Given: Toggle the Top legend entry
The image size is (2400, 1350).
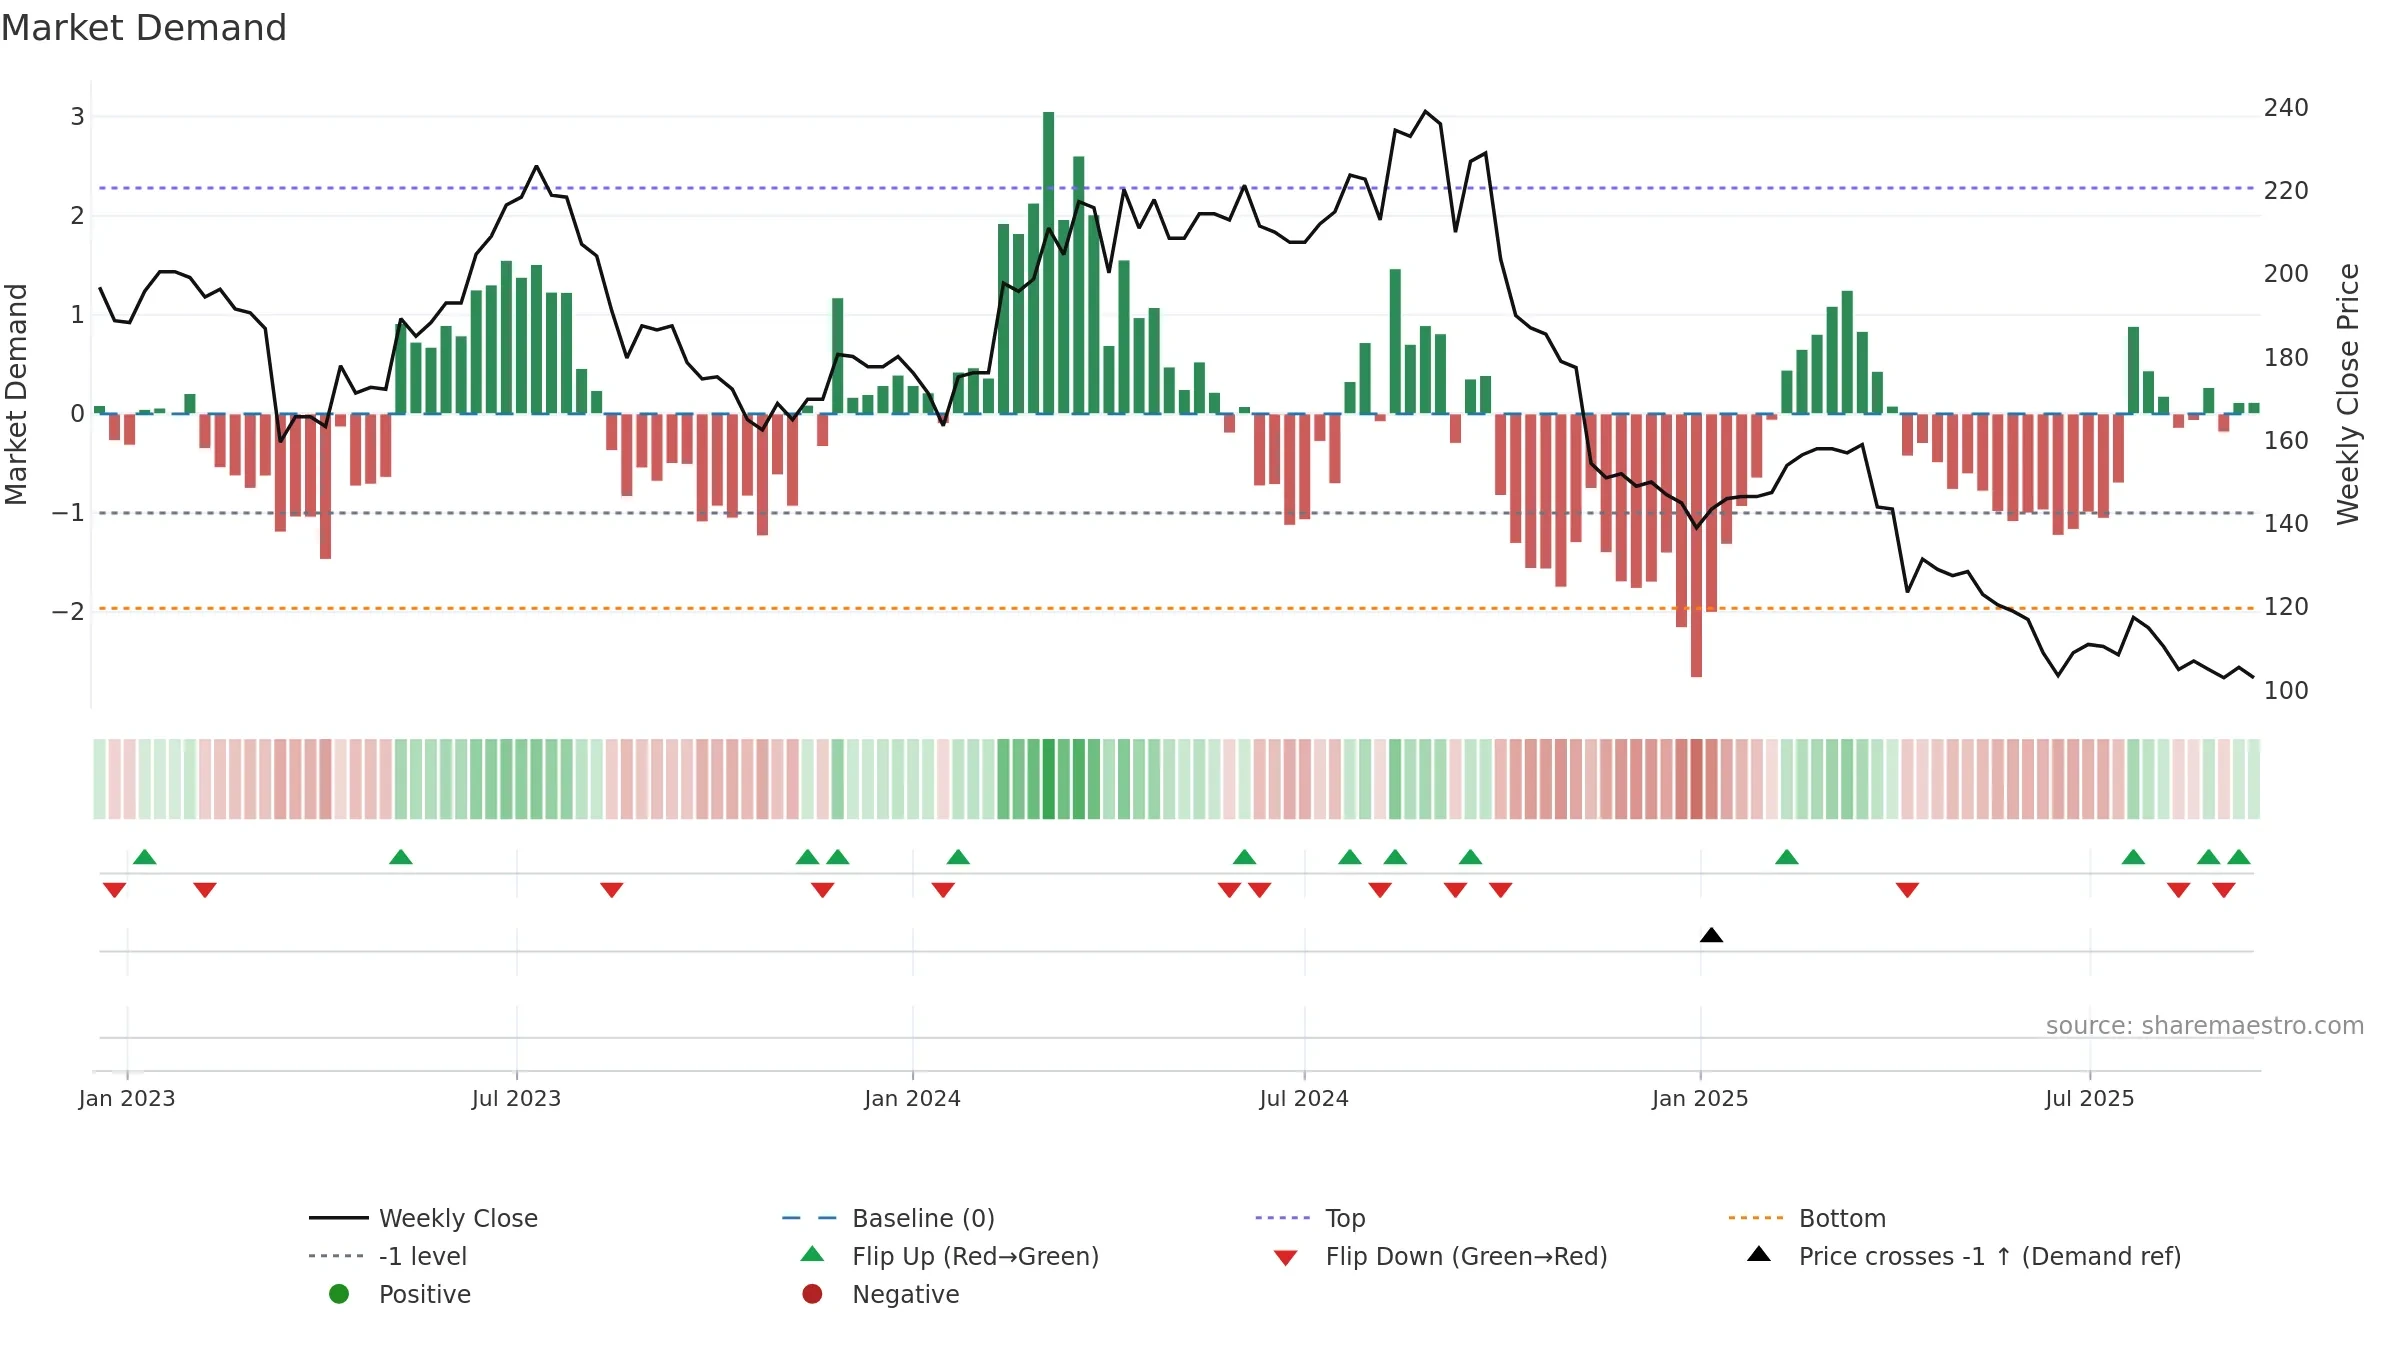Looking at the screenshot, I should [1310, 1218].
